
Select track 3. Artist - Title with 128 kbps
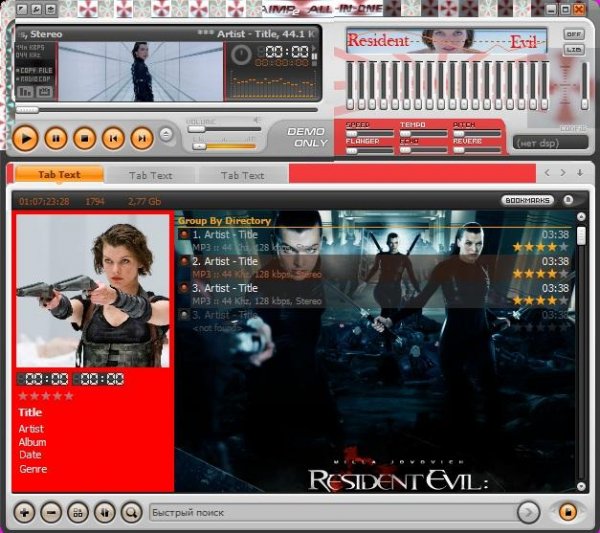tap(375, 295)
